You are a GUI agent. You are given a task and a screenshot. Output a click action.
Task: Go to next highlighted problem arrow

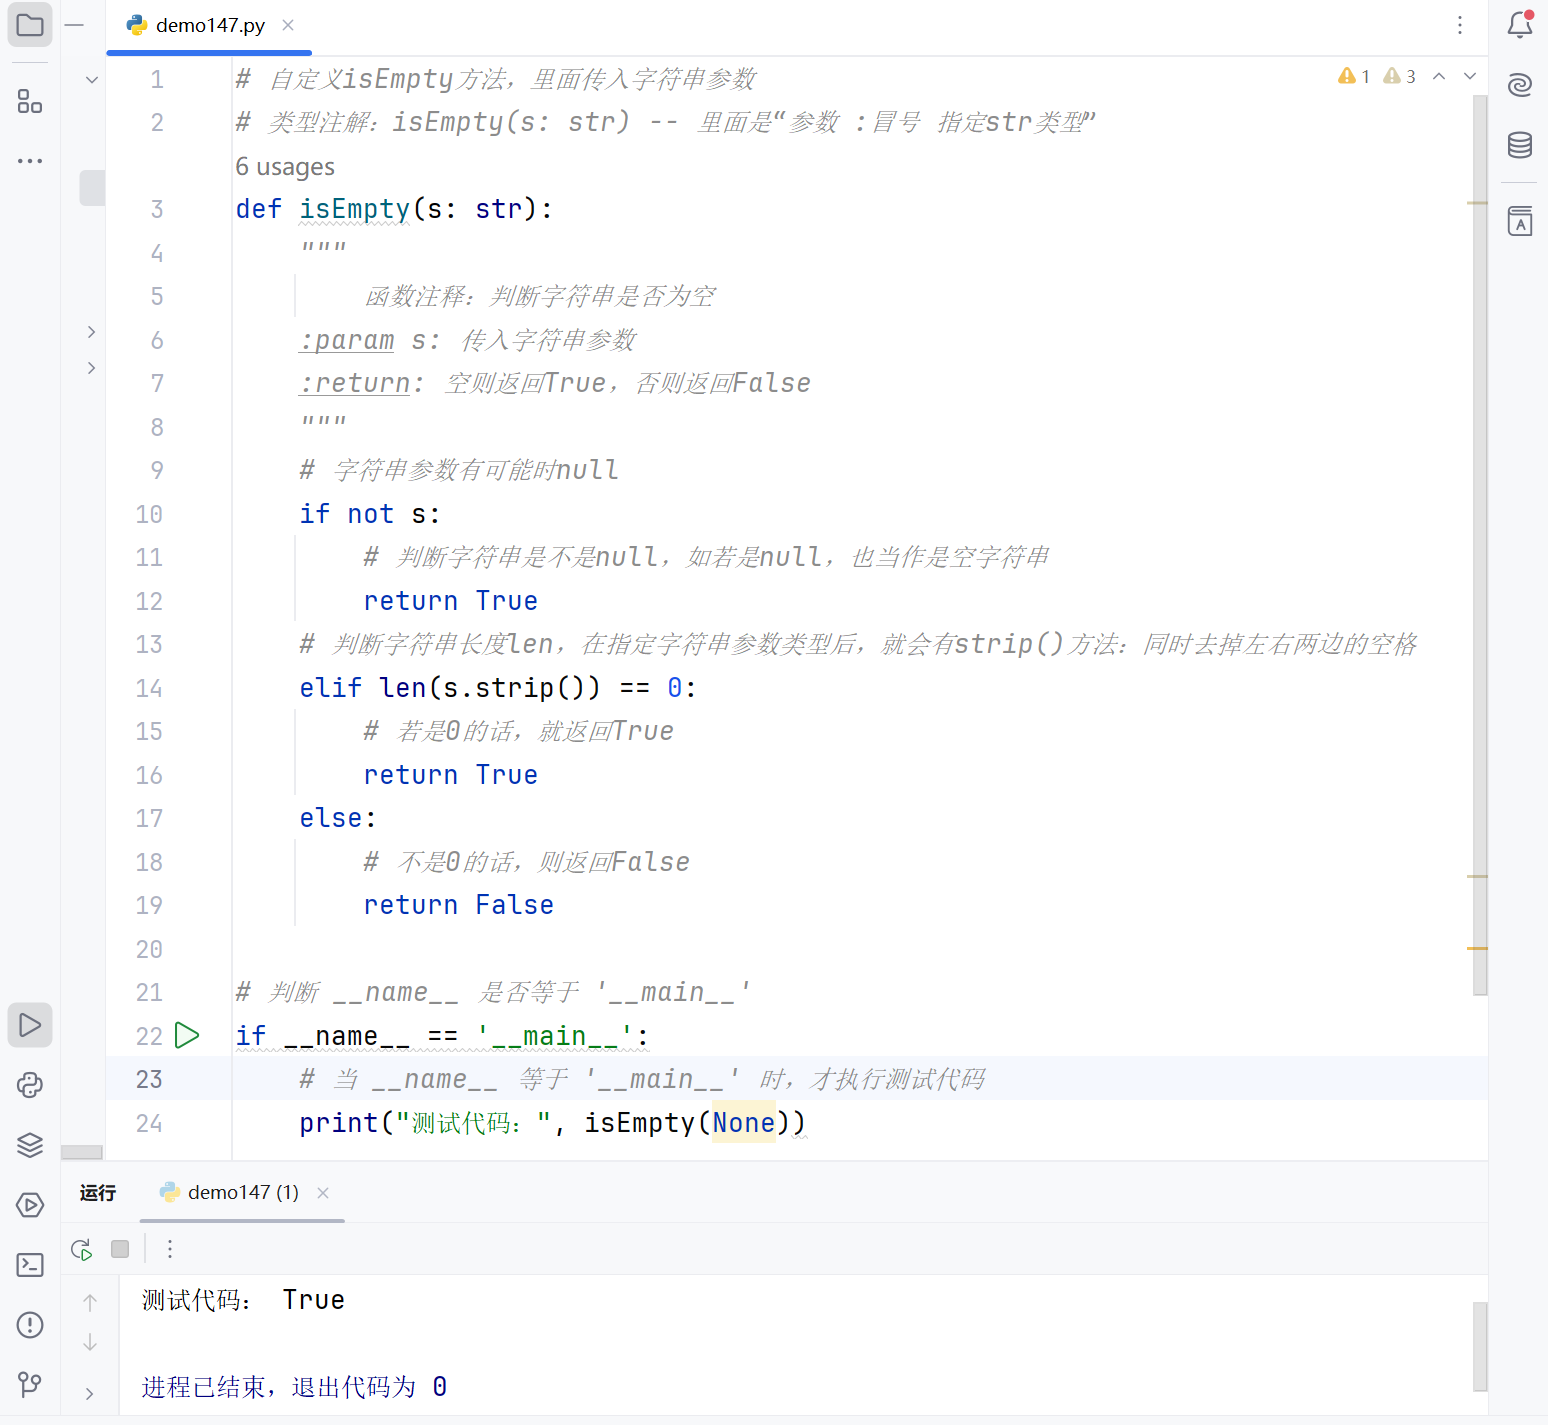click(1470, 76)
